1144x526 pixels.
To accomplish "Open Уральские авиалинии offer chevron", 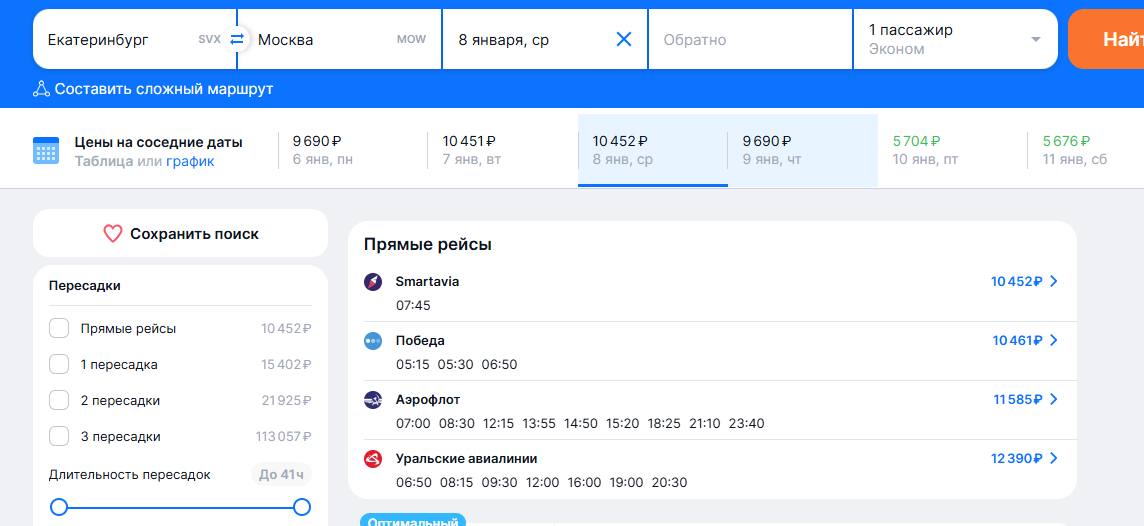I will (x=1054, y=459).
